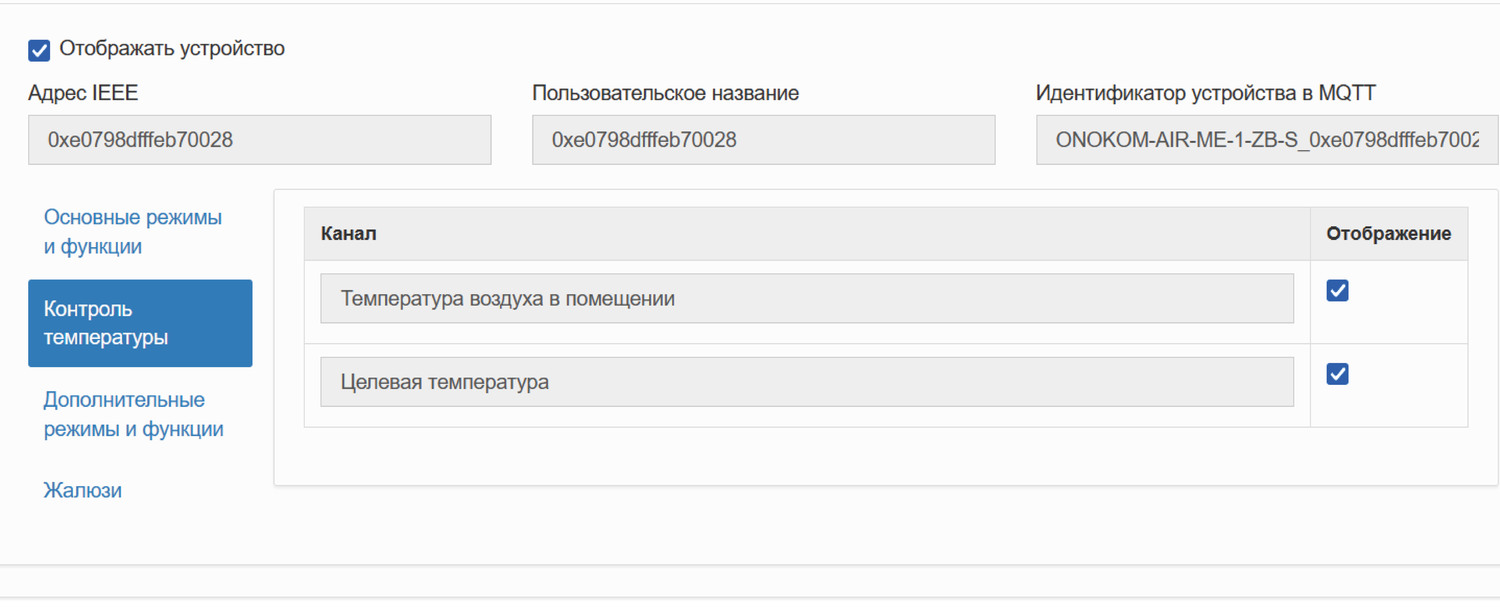Click the Канал column header
The image size is (1500, 615).
point(349,234)
